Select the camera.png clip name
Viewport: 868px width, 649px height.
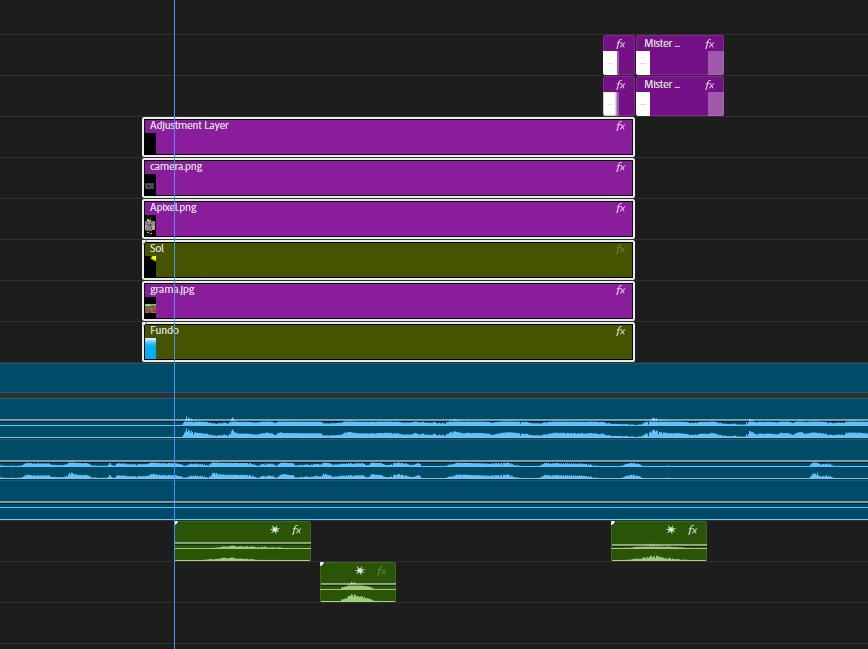click(x=176, y=167)
